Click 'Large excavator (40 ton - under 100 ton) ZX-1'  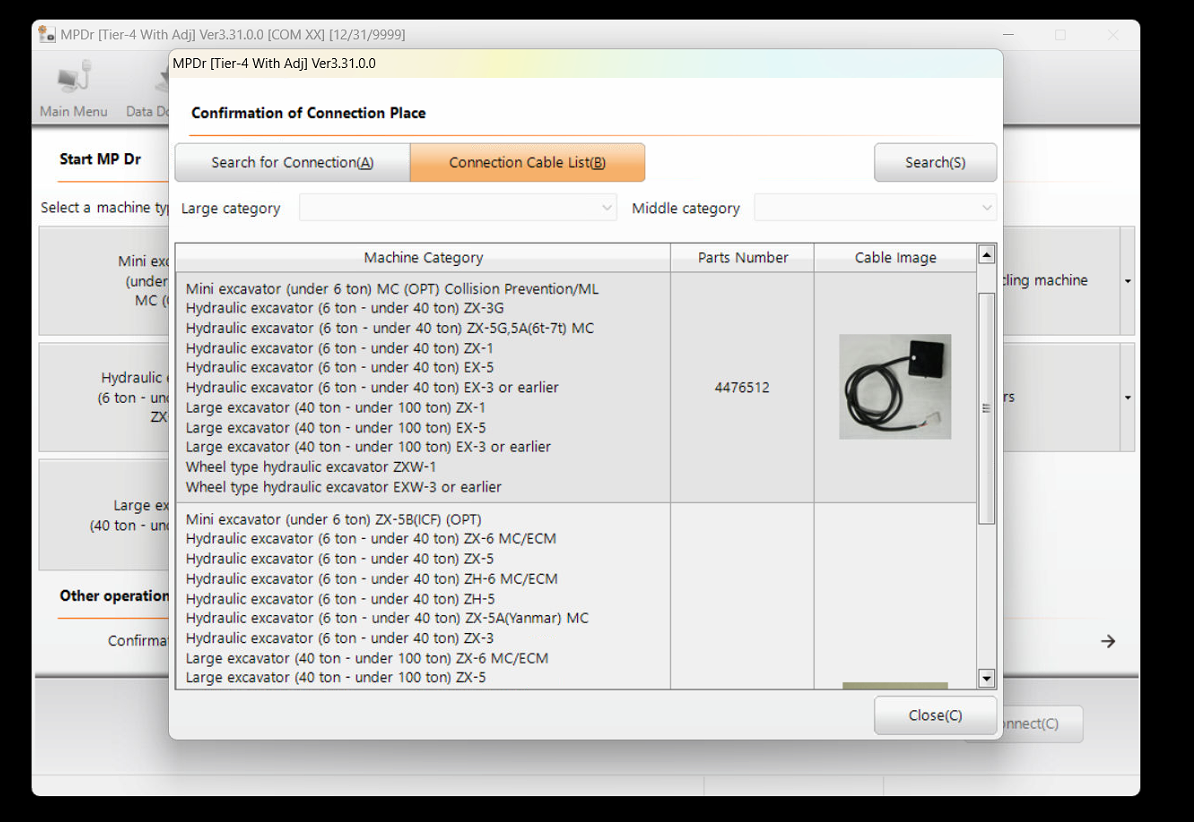pyautogui.click(x=336, y=408)
